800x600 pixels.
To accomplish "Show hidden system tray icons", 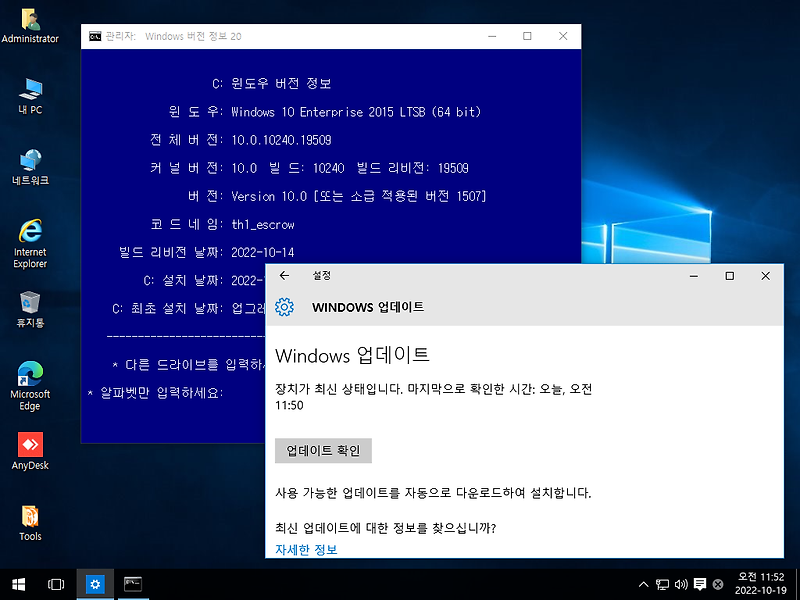I will point(644,584).
